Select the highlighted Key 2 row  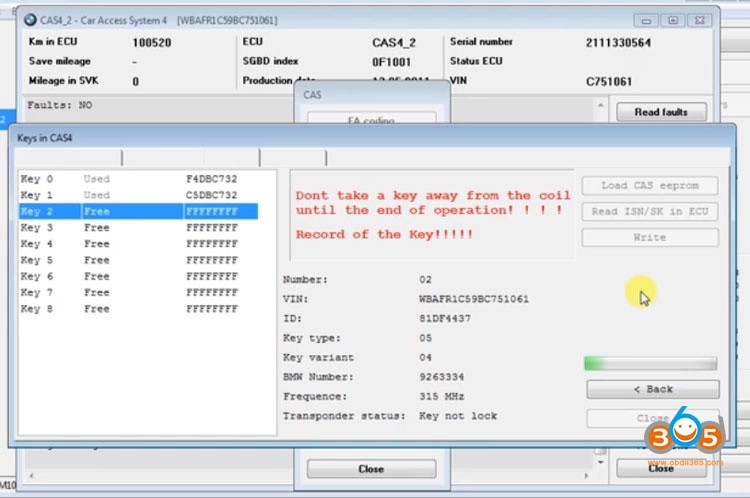139,211
